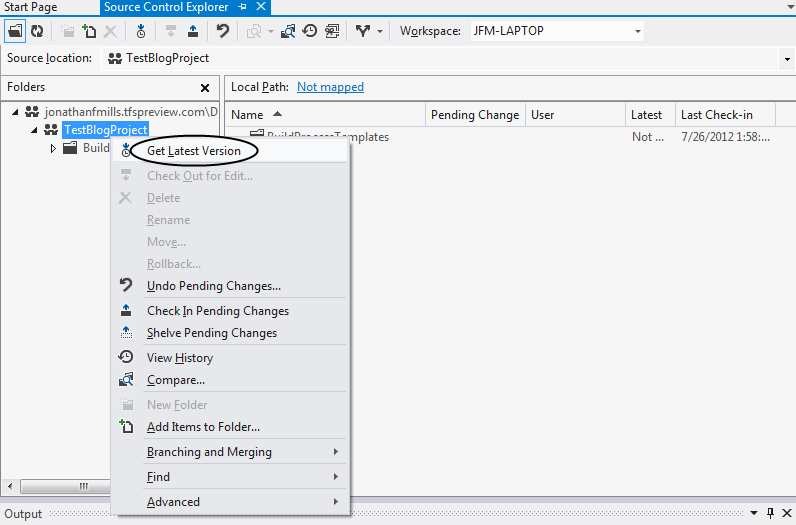Toggle the Folders pane toolbar icon
Screen dimensions: 796x525
pos(15,31)
